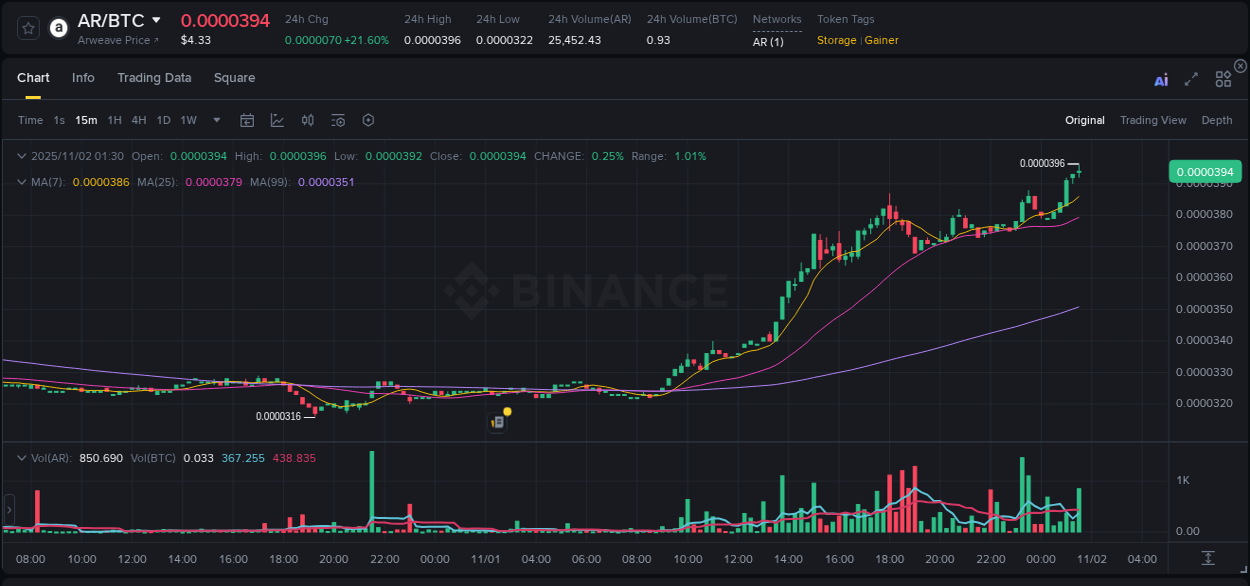Switch to the Trading Data tab
The image size is (1250, 586).
coord(154,77)
